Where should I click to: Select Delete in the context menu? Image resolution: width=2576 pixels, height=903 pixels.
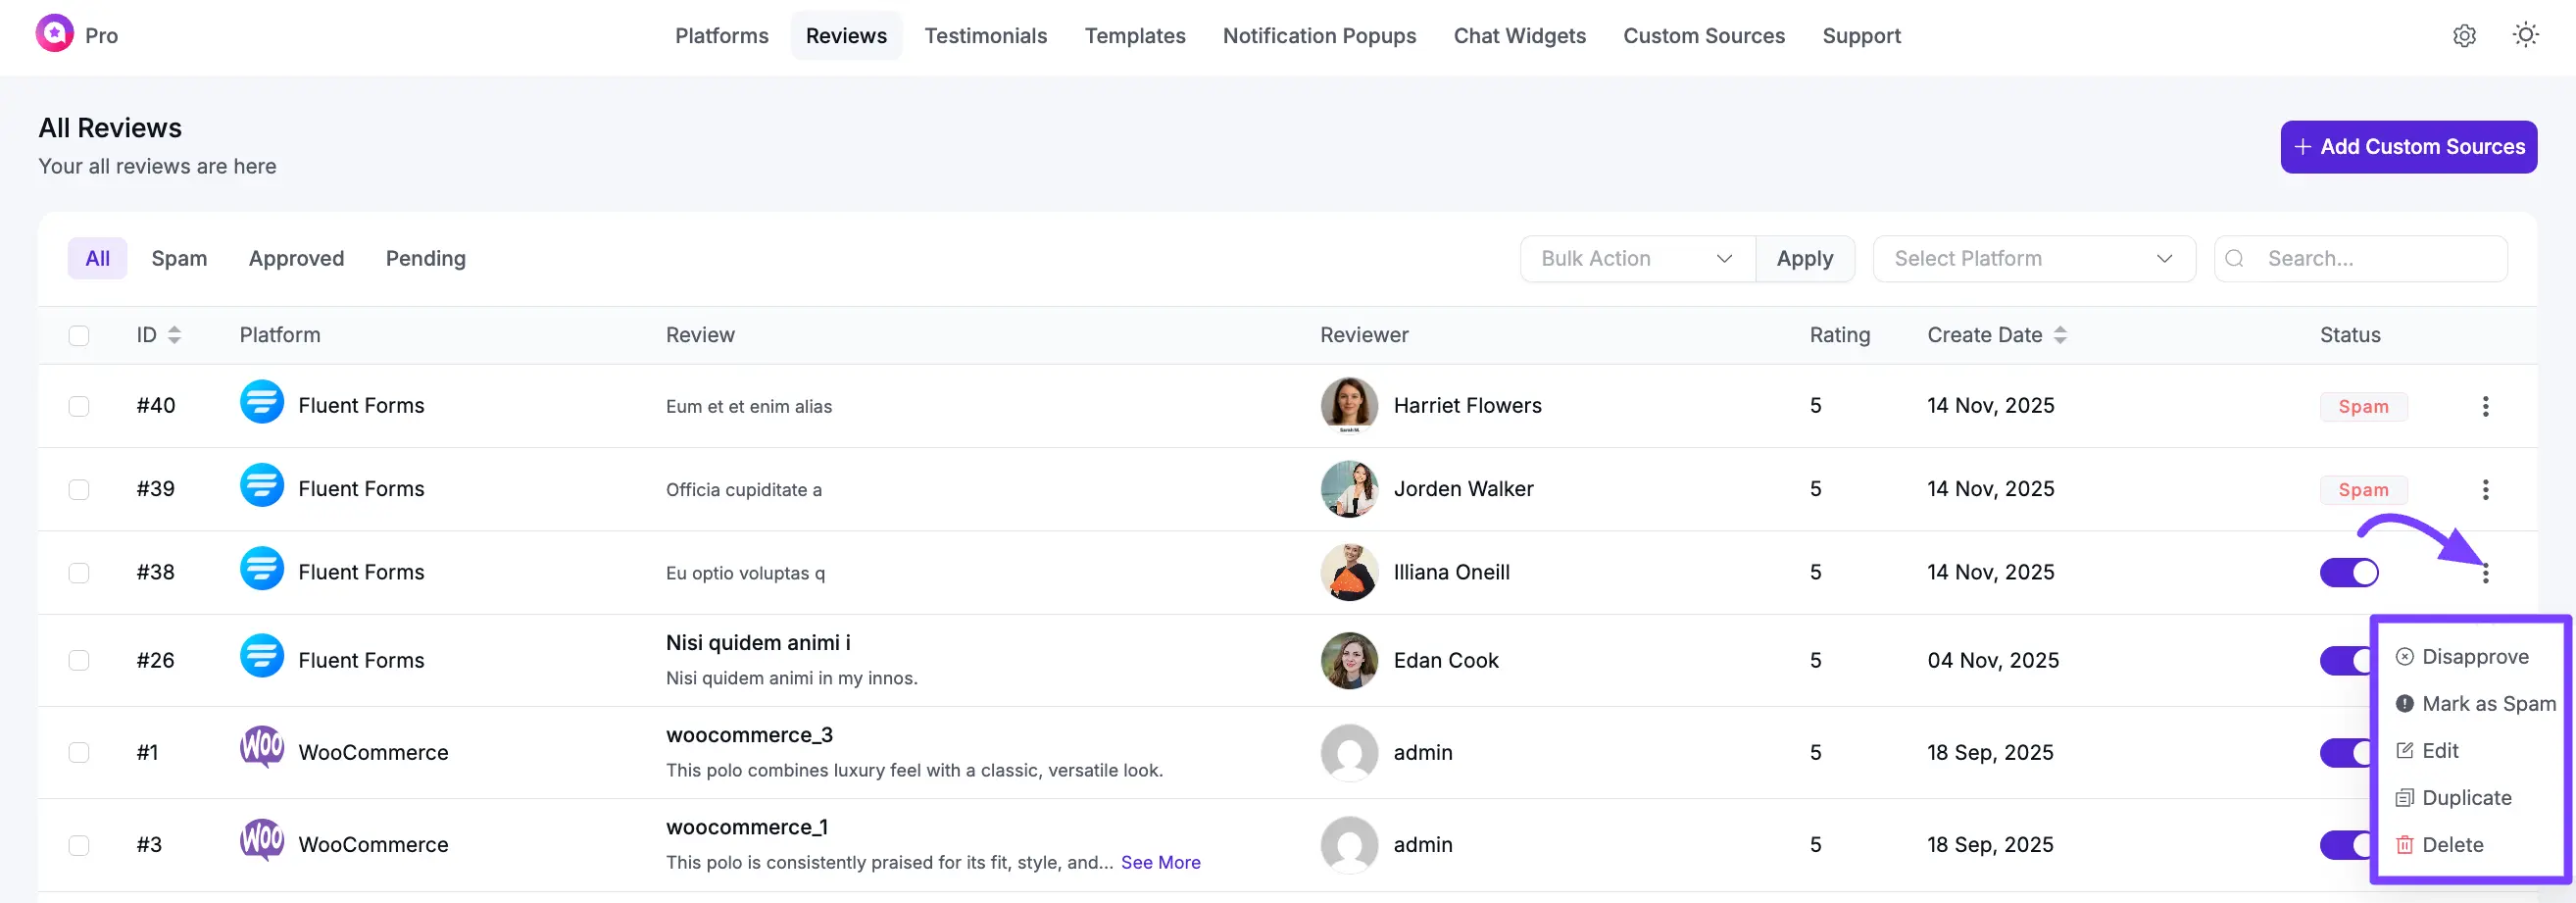2451,844
